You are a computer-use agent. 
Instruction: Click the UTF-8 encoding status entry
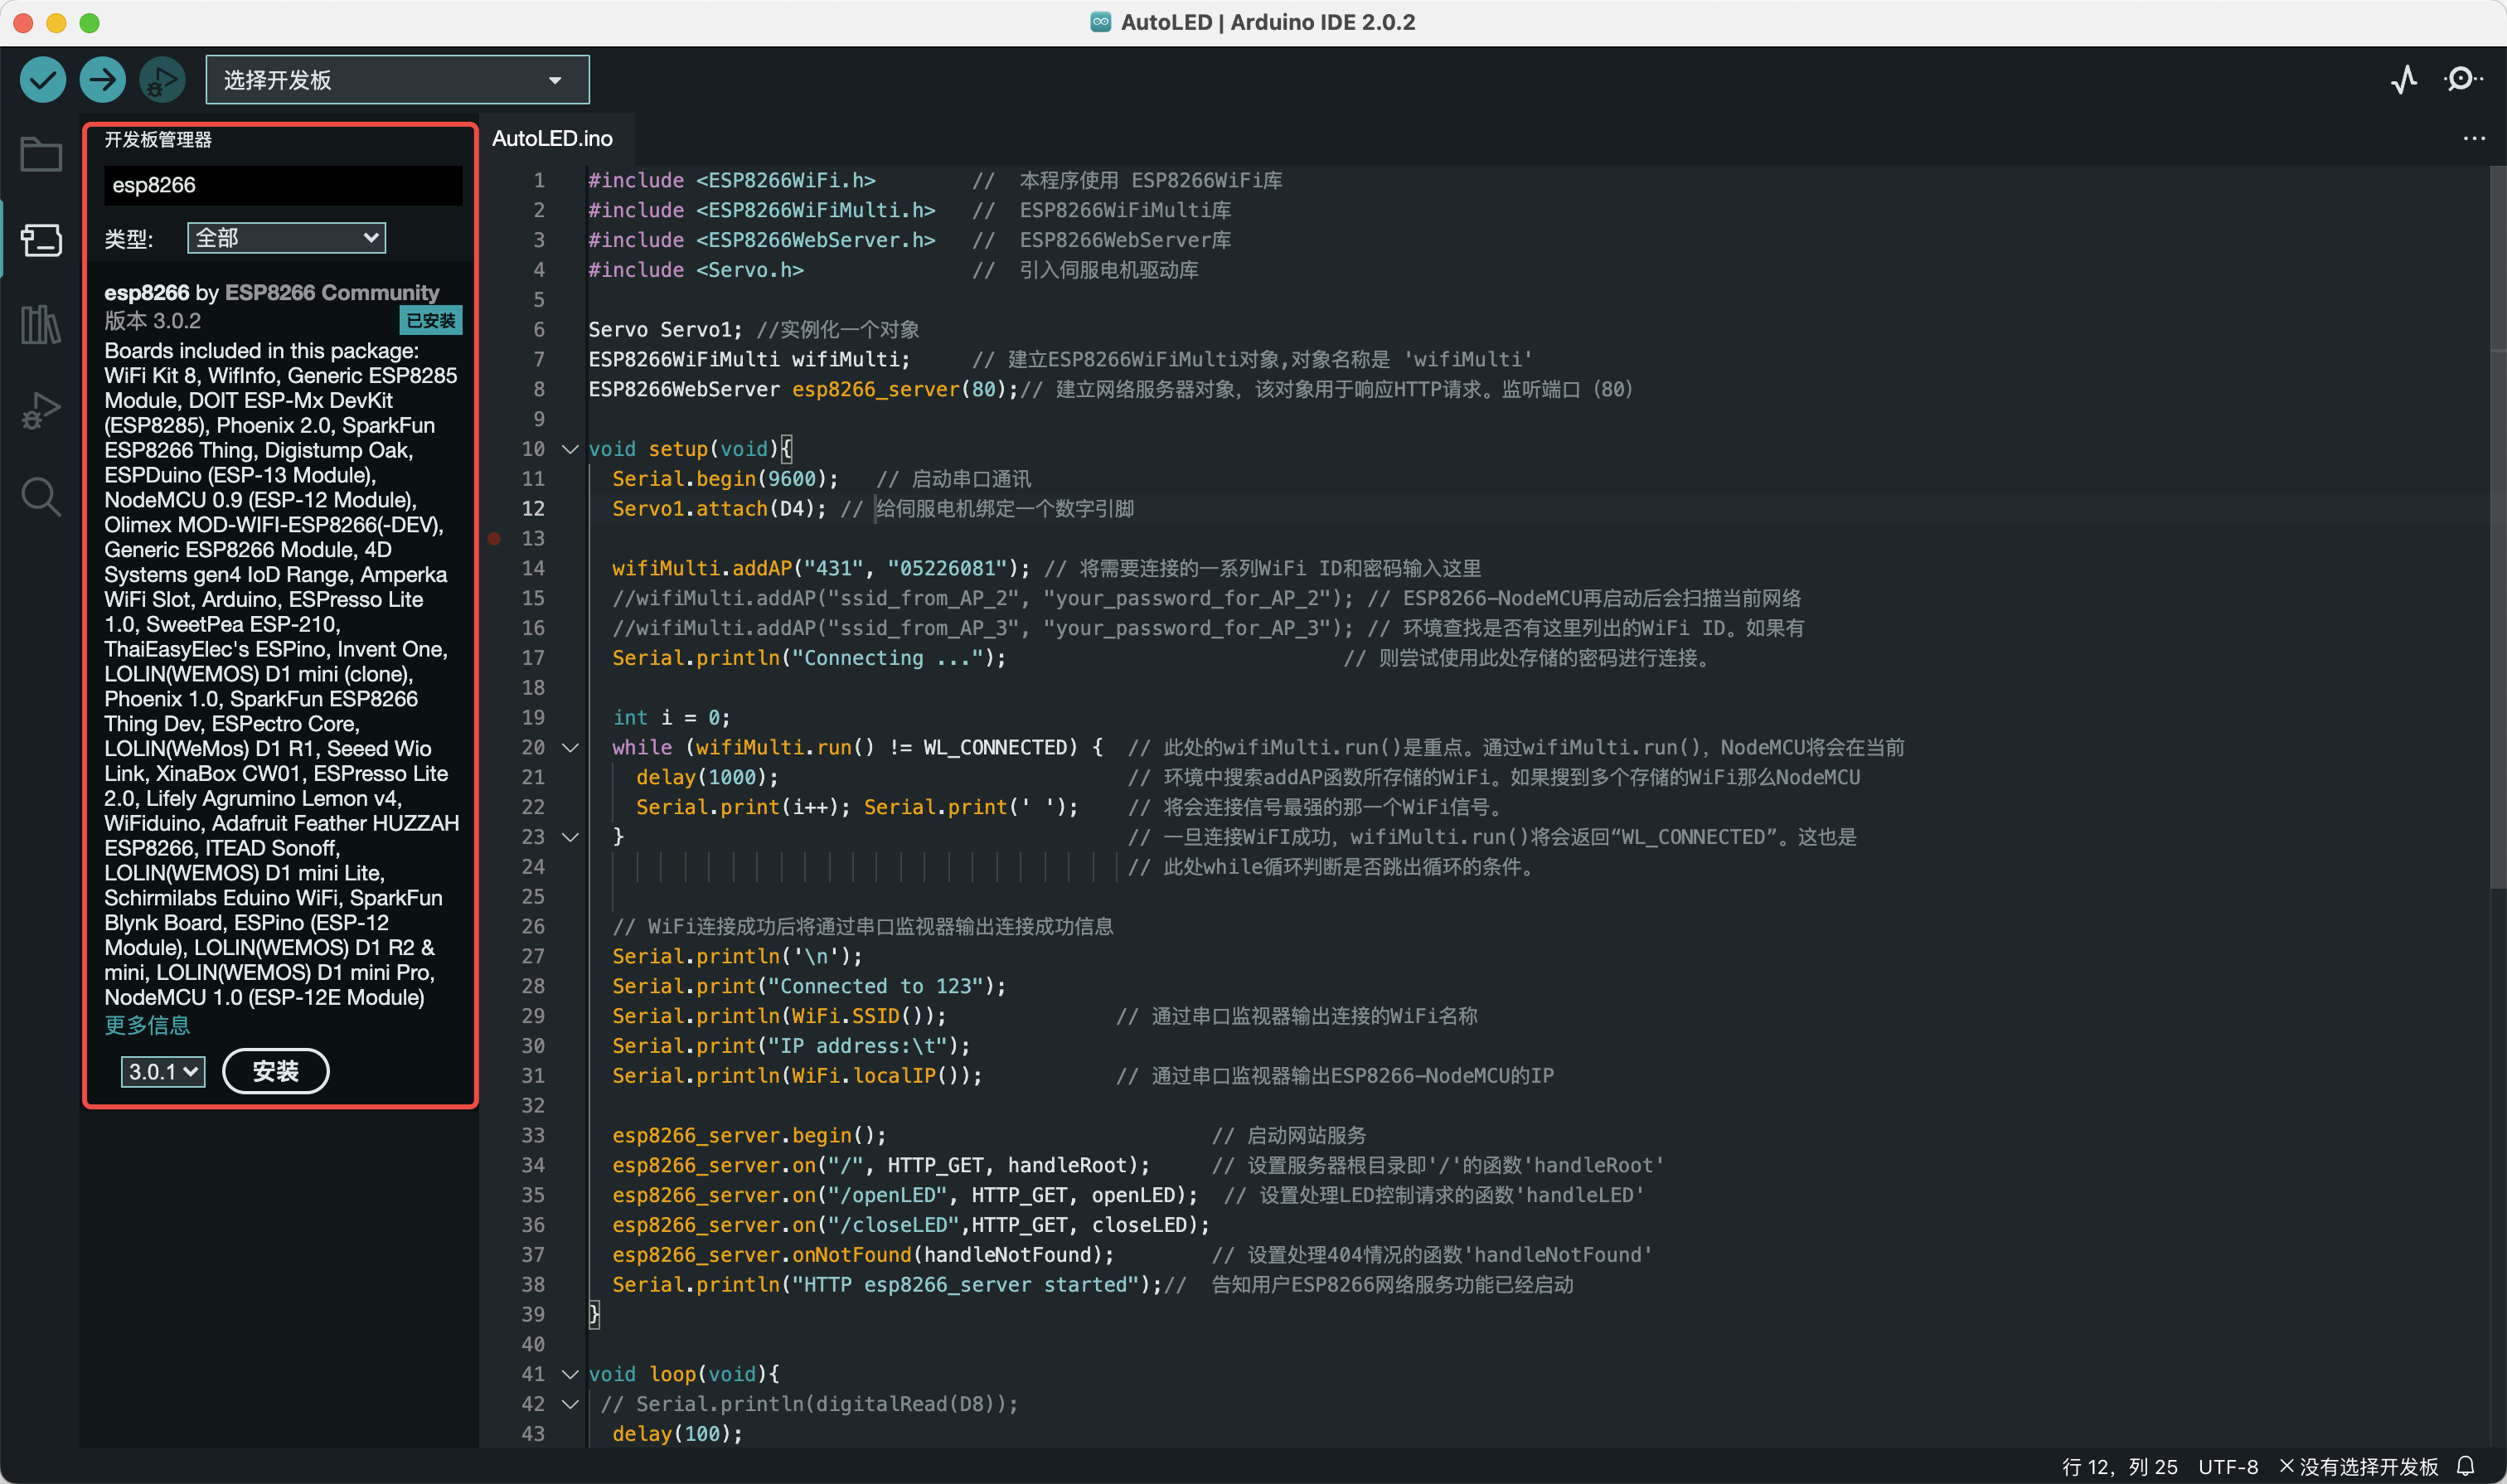2228,1467
